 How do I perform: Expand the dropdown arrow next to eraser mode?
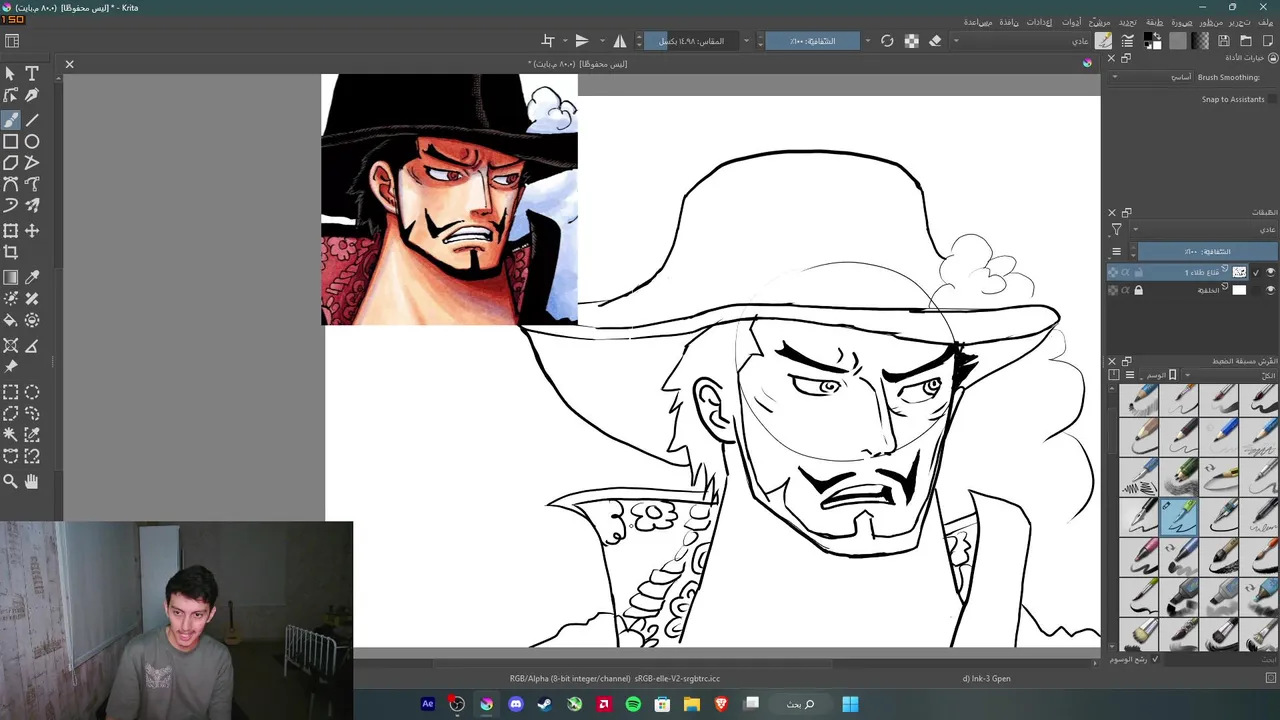[x=956, y=41]
